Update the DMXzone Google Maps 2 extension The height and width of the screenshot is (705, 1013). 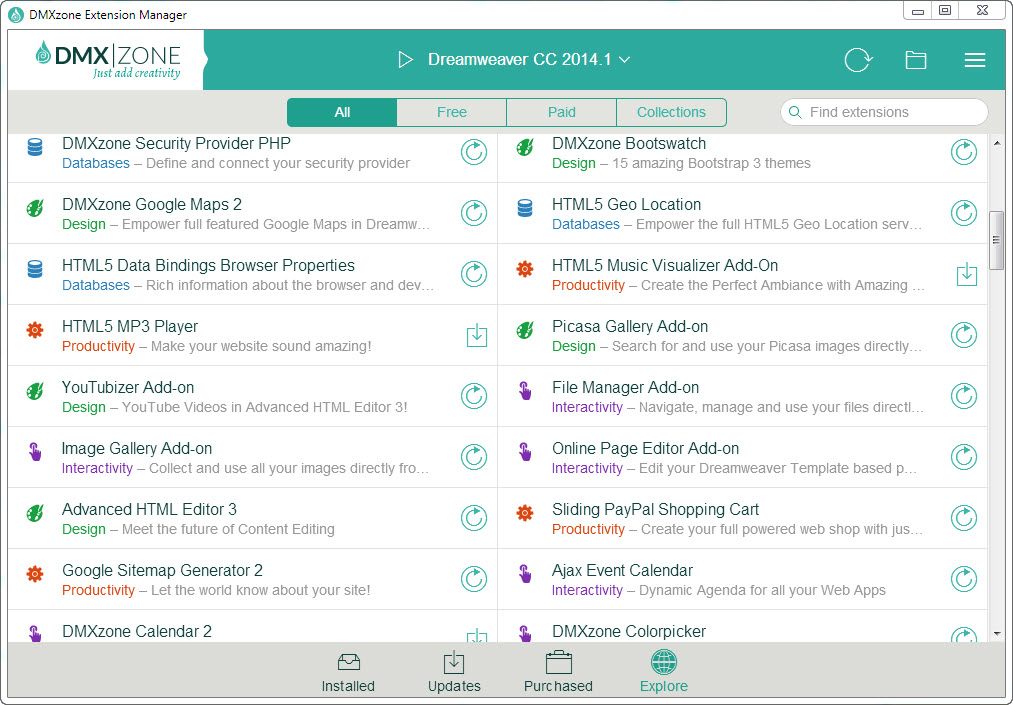(474, 213)
